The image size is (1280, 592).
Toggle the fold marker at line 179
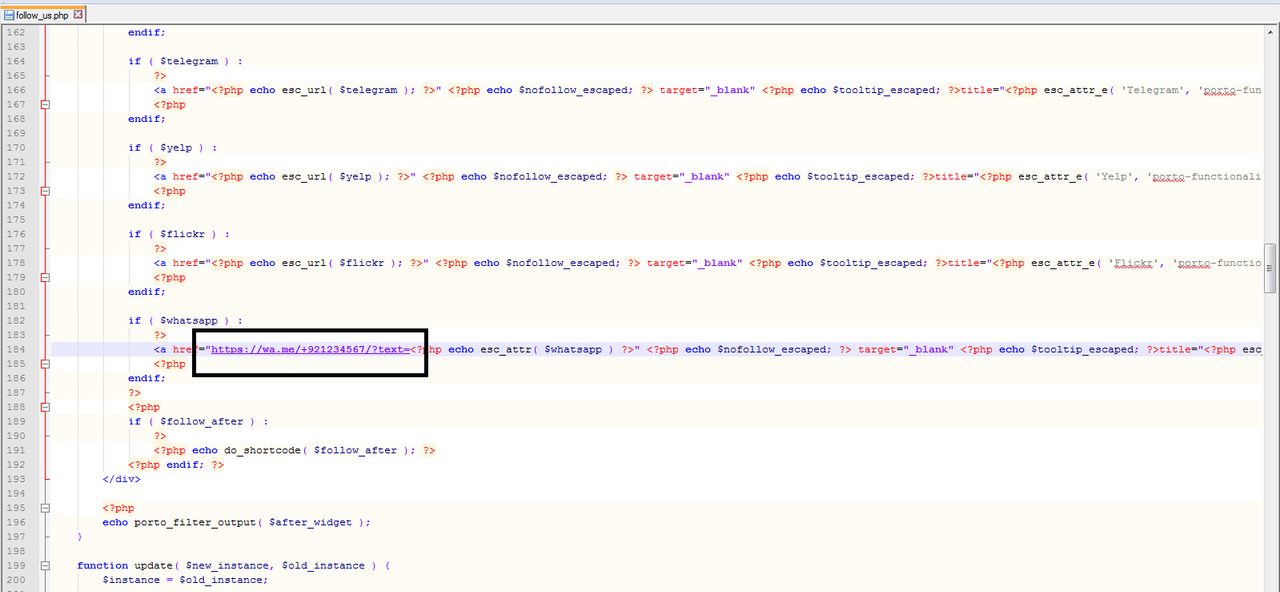click(44, 278)
